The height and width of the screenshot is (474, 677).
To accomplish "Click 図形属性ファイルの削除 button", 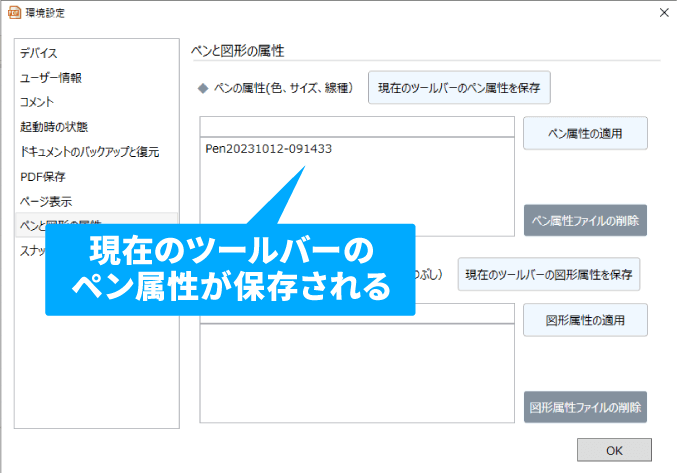I will 585,407.
